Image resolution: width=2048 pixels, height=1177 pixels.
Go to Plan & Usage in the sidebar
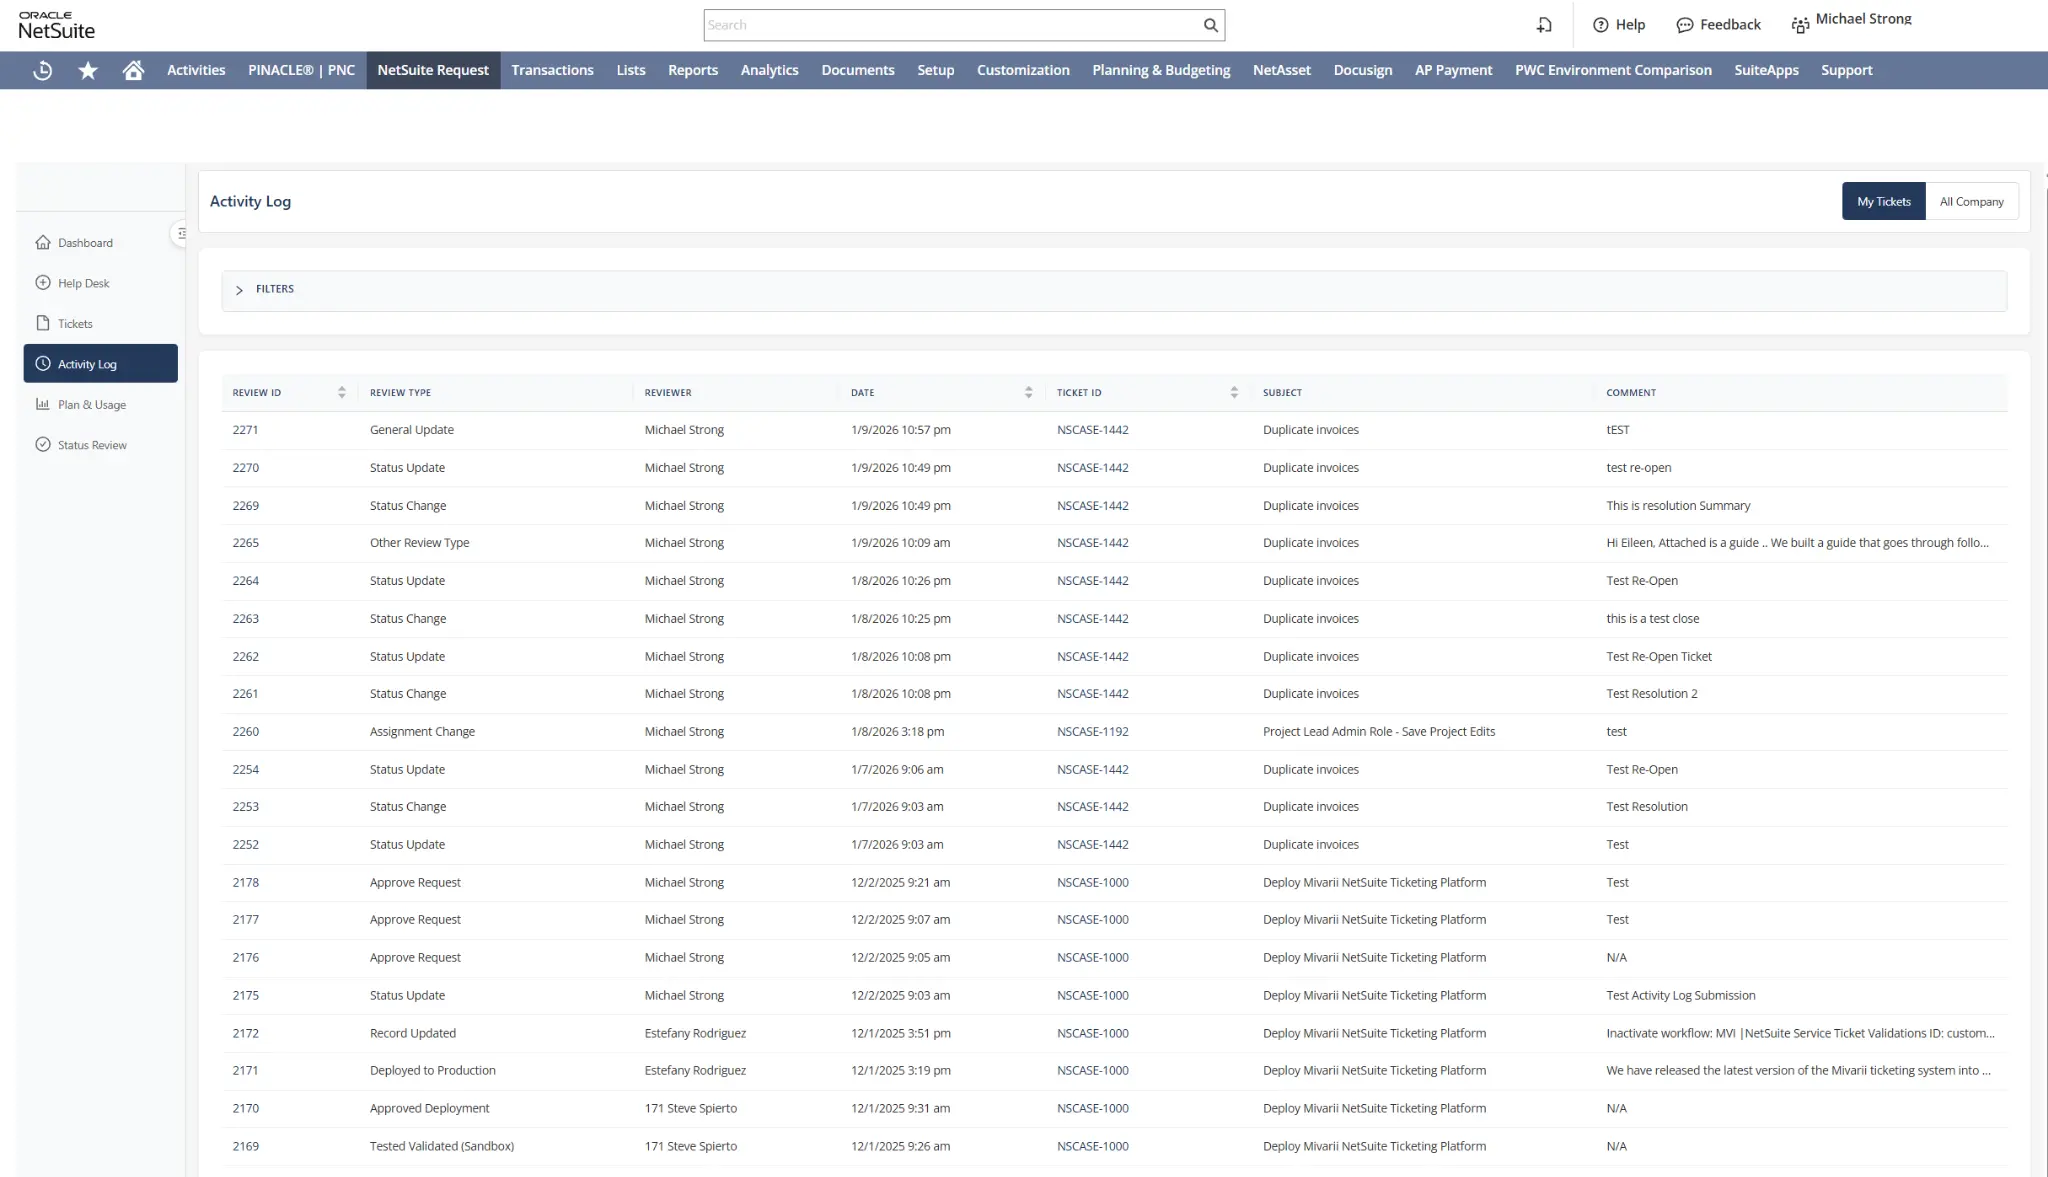click(x=92, y=405)
